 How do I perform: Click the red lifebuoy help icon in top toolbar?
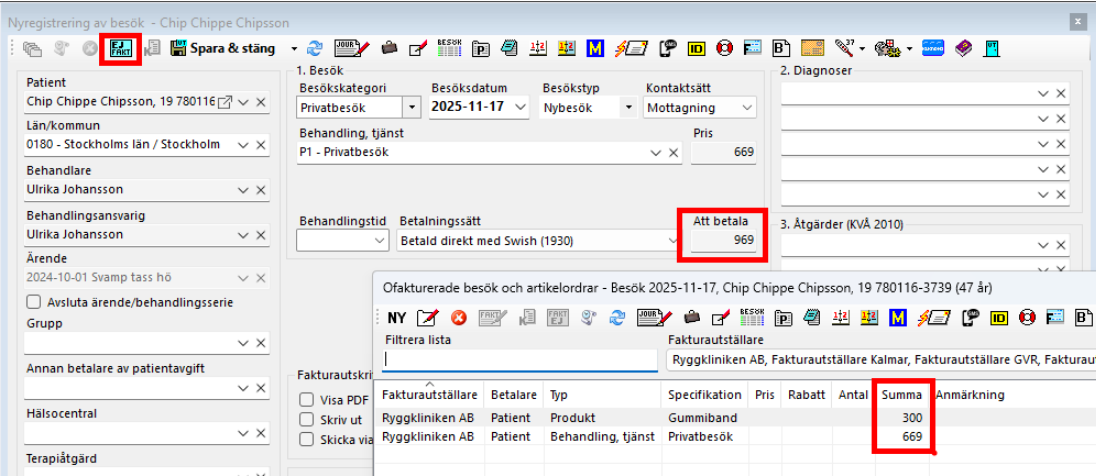click(725, 48)
